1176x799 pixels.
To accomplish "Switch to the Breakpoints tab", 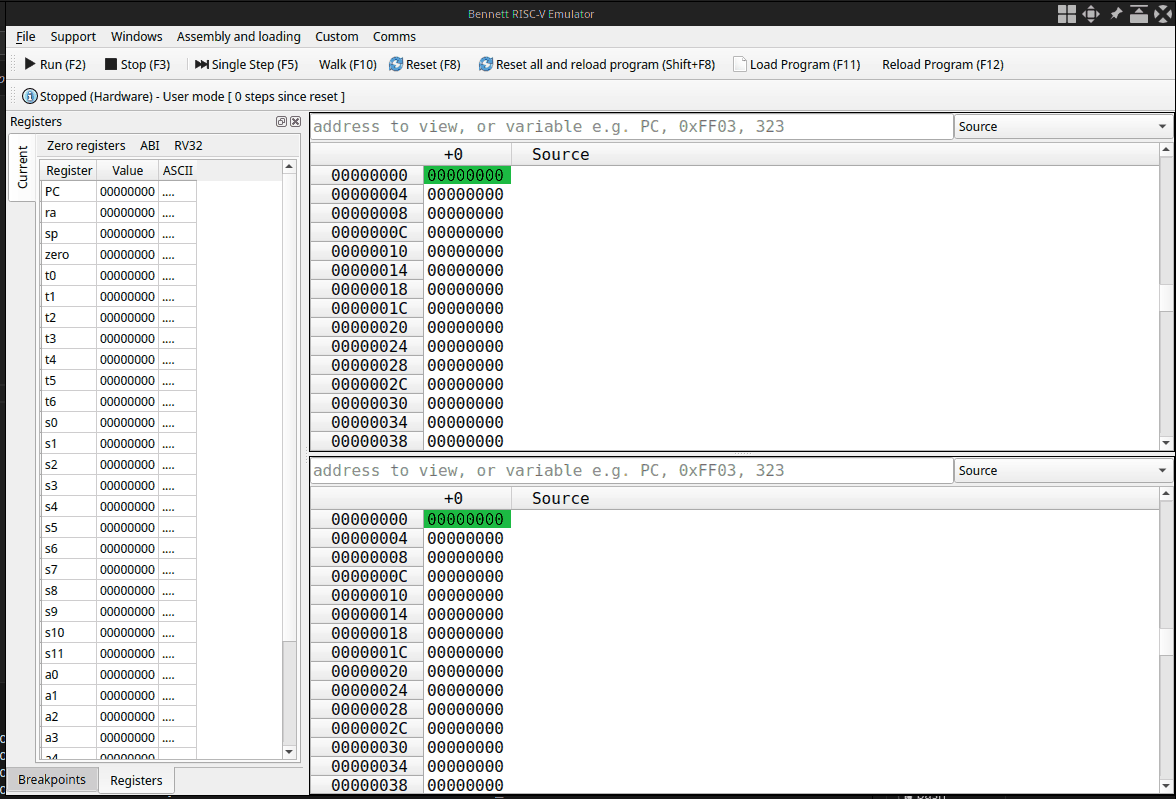I will coord(52,780).
